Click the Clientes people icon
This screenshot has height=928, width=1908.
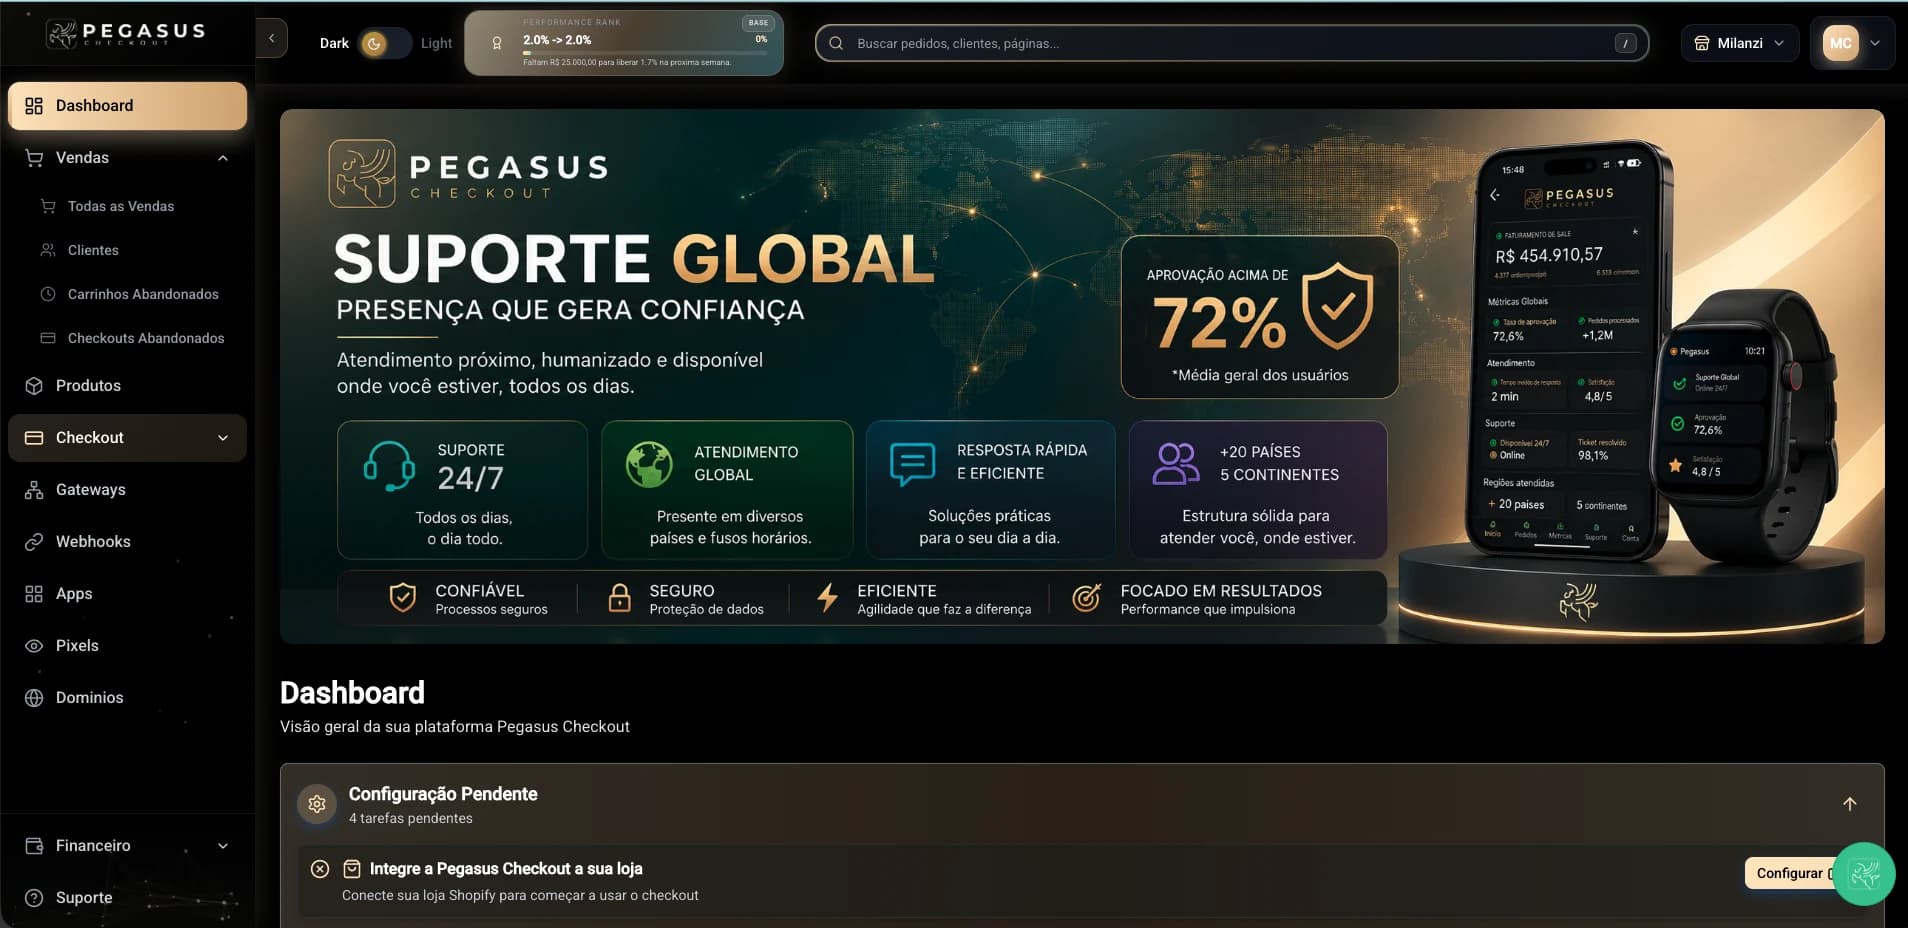click(48, 250)
